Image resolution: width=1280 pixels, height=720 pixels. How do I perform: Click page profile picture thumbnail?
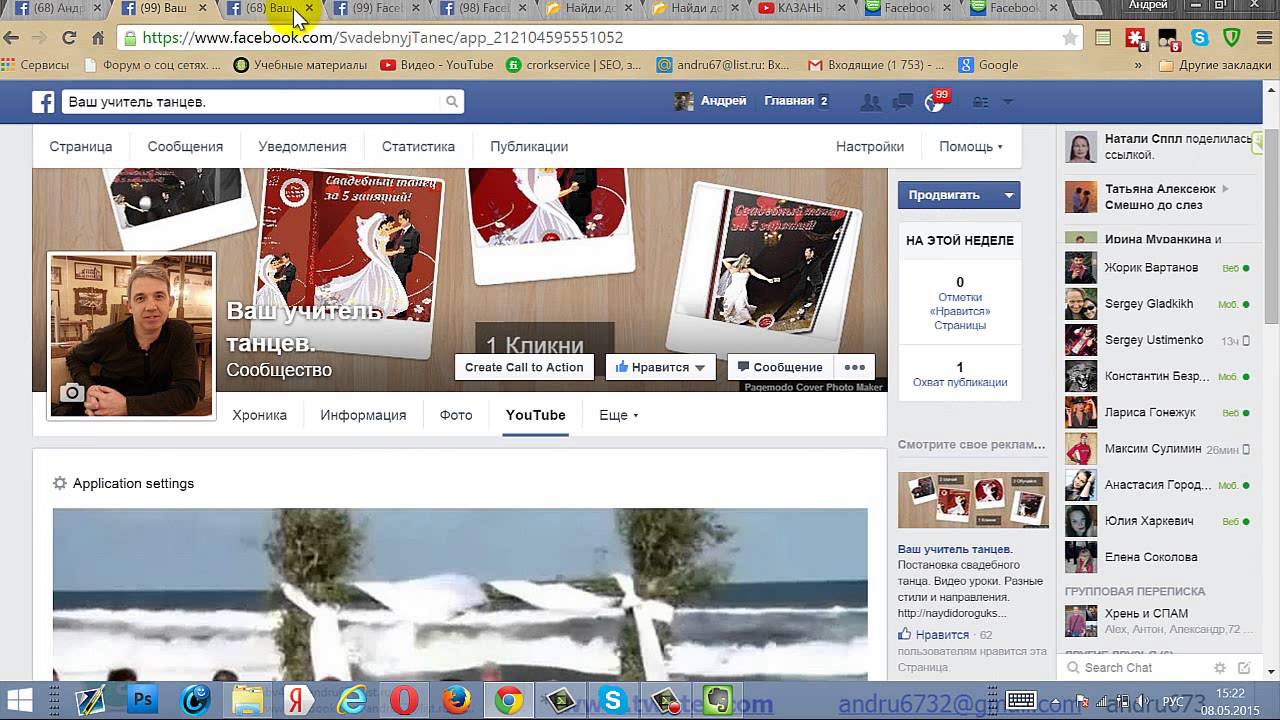(x=132, y=335)
